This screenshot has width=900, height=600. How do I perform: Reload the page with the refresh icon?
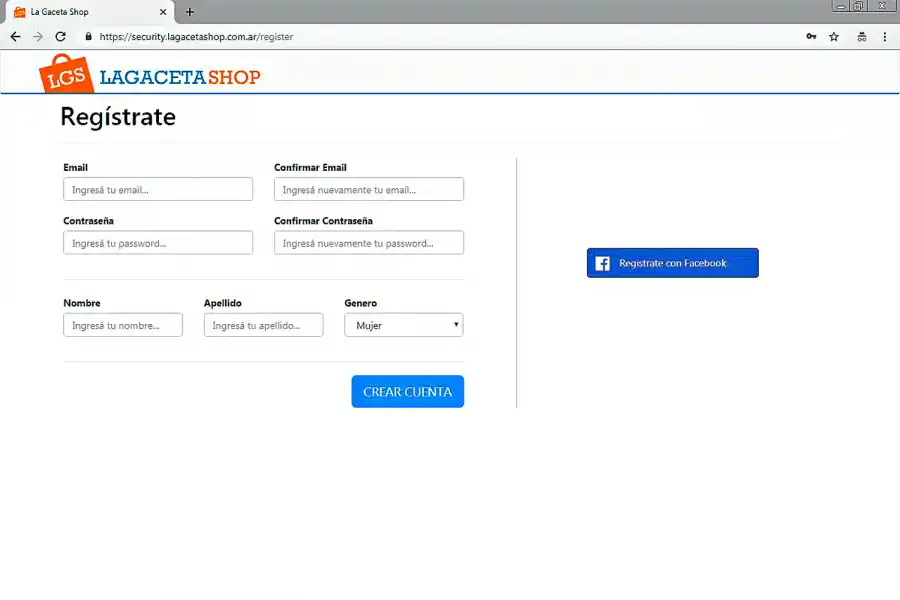pyautogui.click(x=61, y=36)
